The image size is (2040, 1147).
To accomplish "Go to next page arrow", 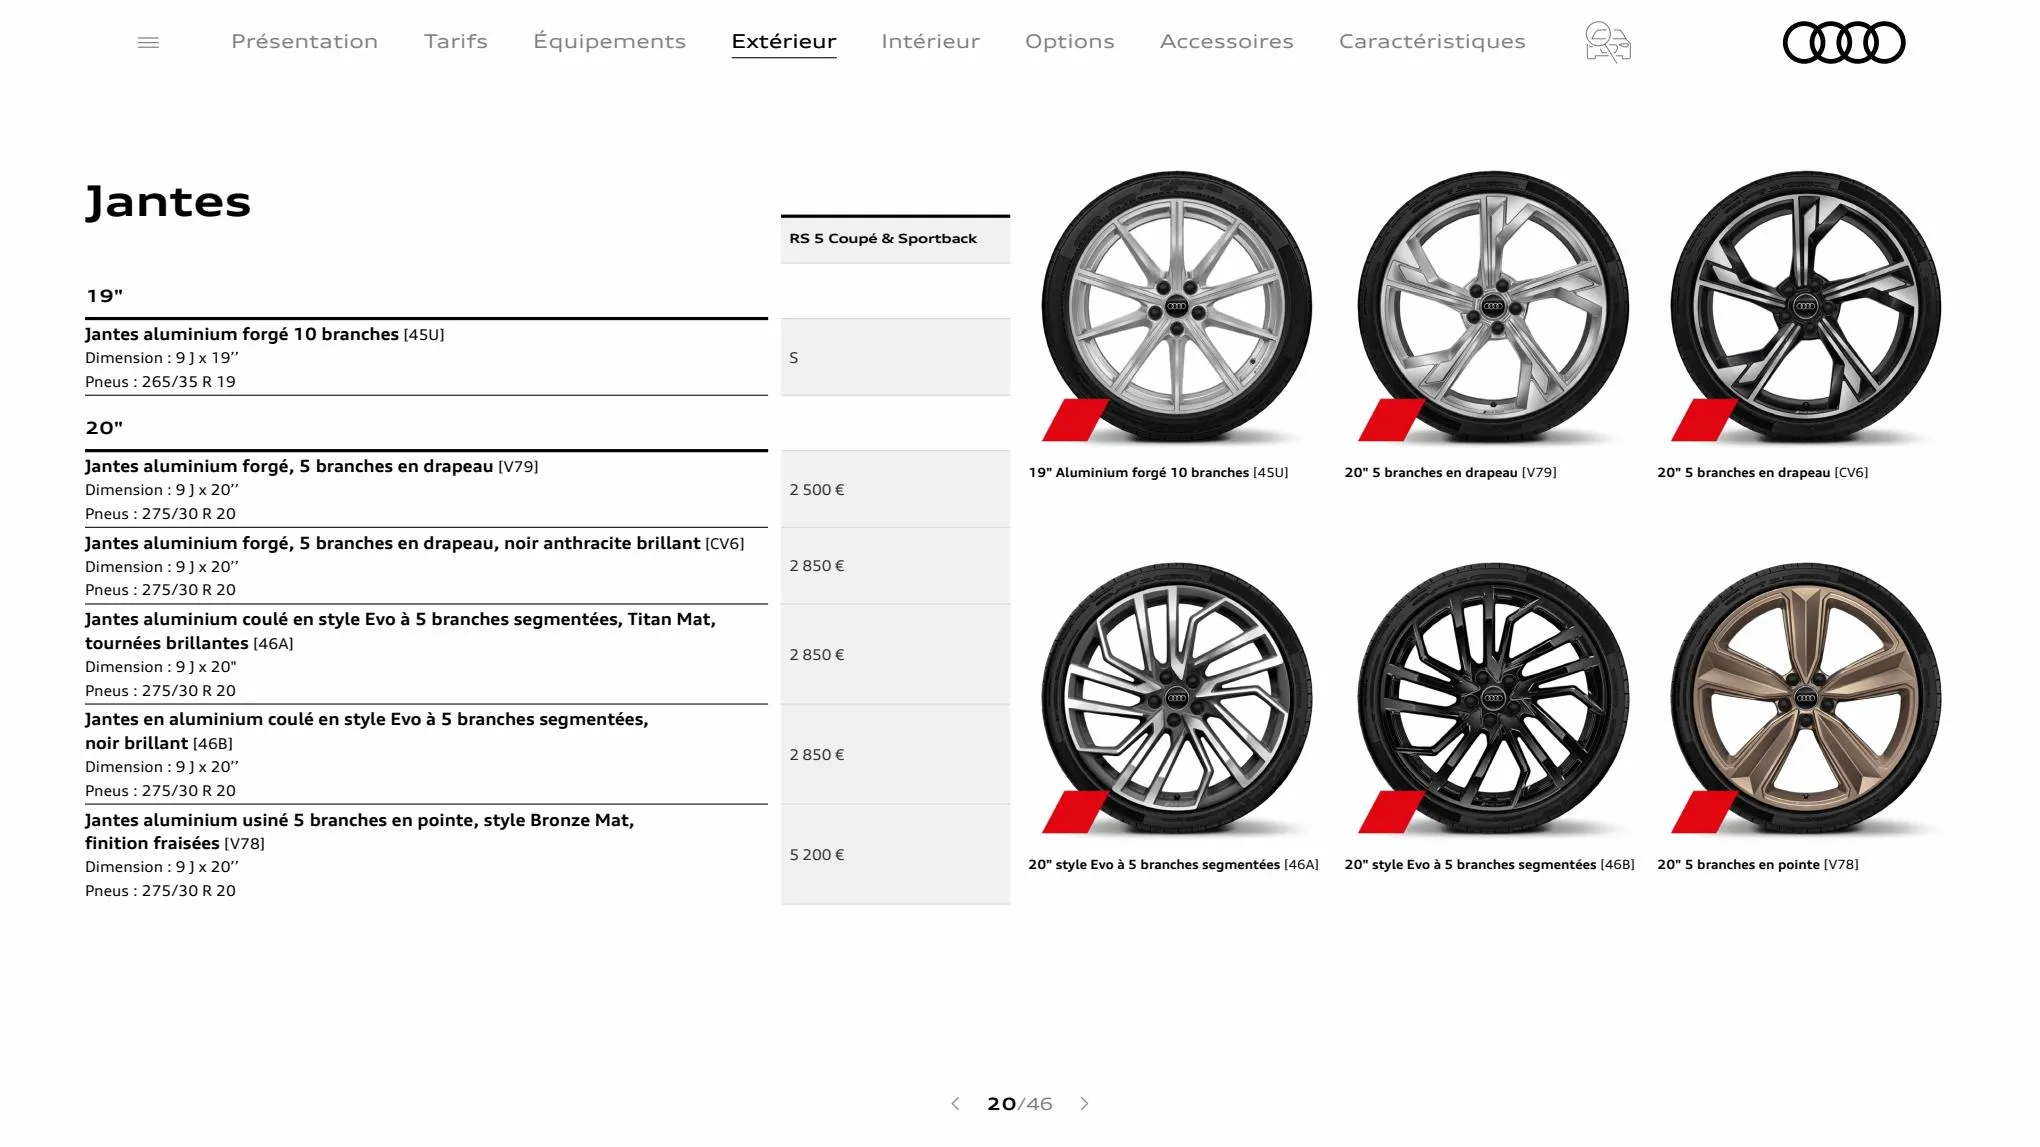I will tap(1085, 1103).
